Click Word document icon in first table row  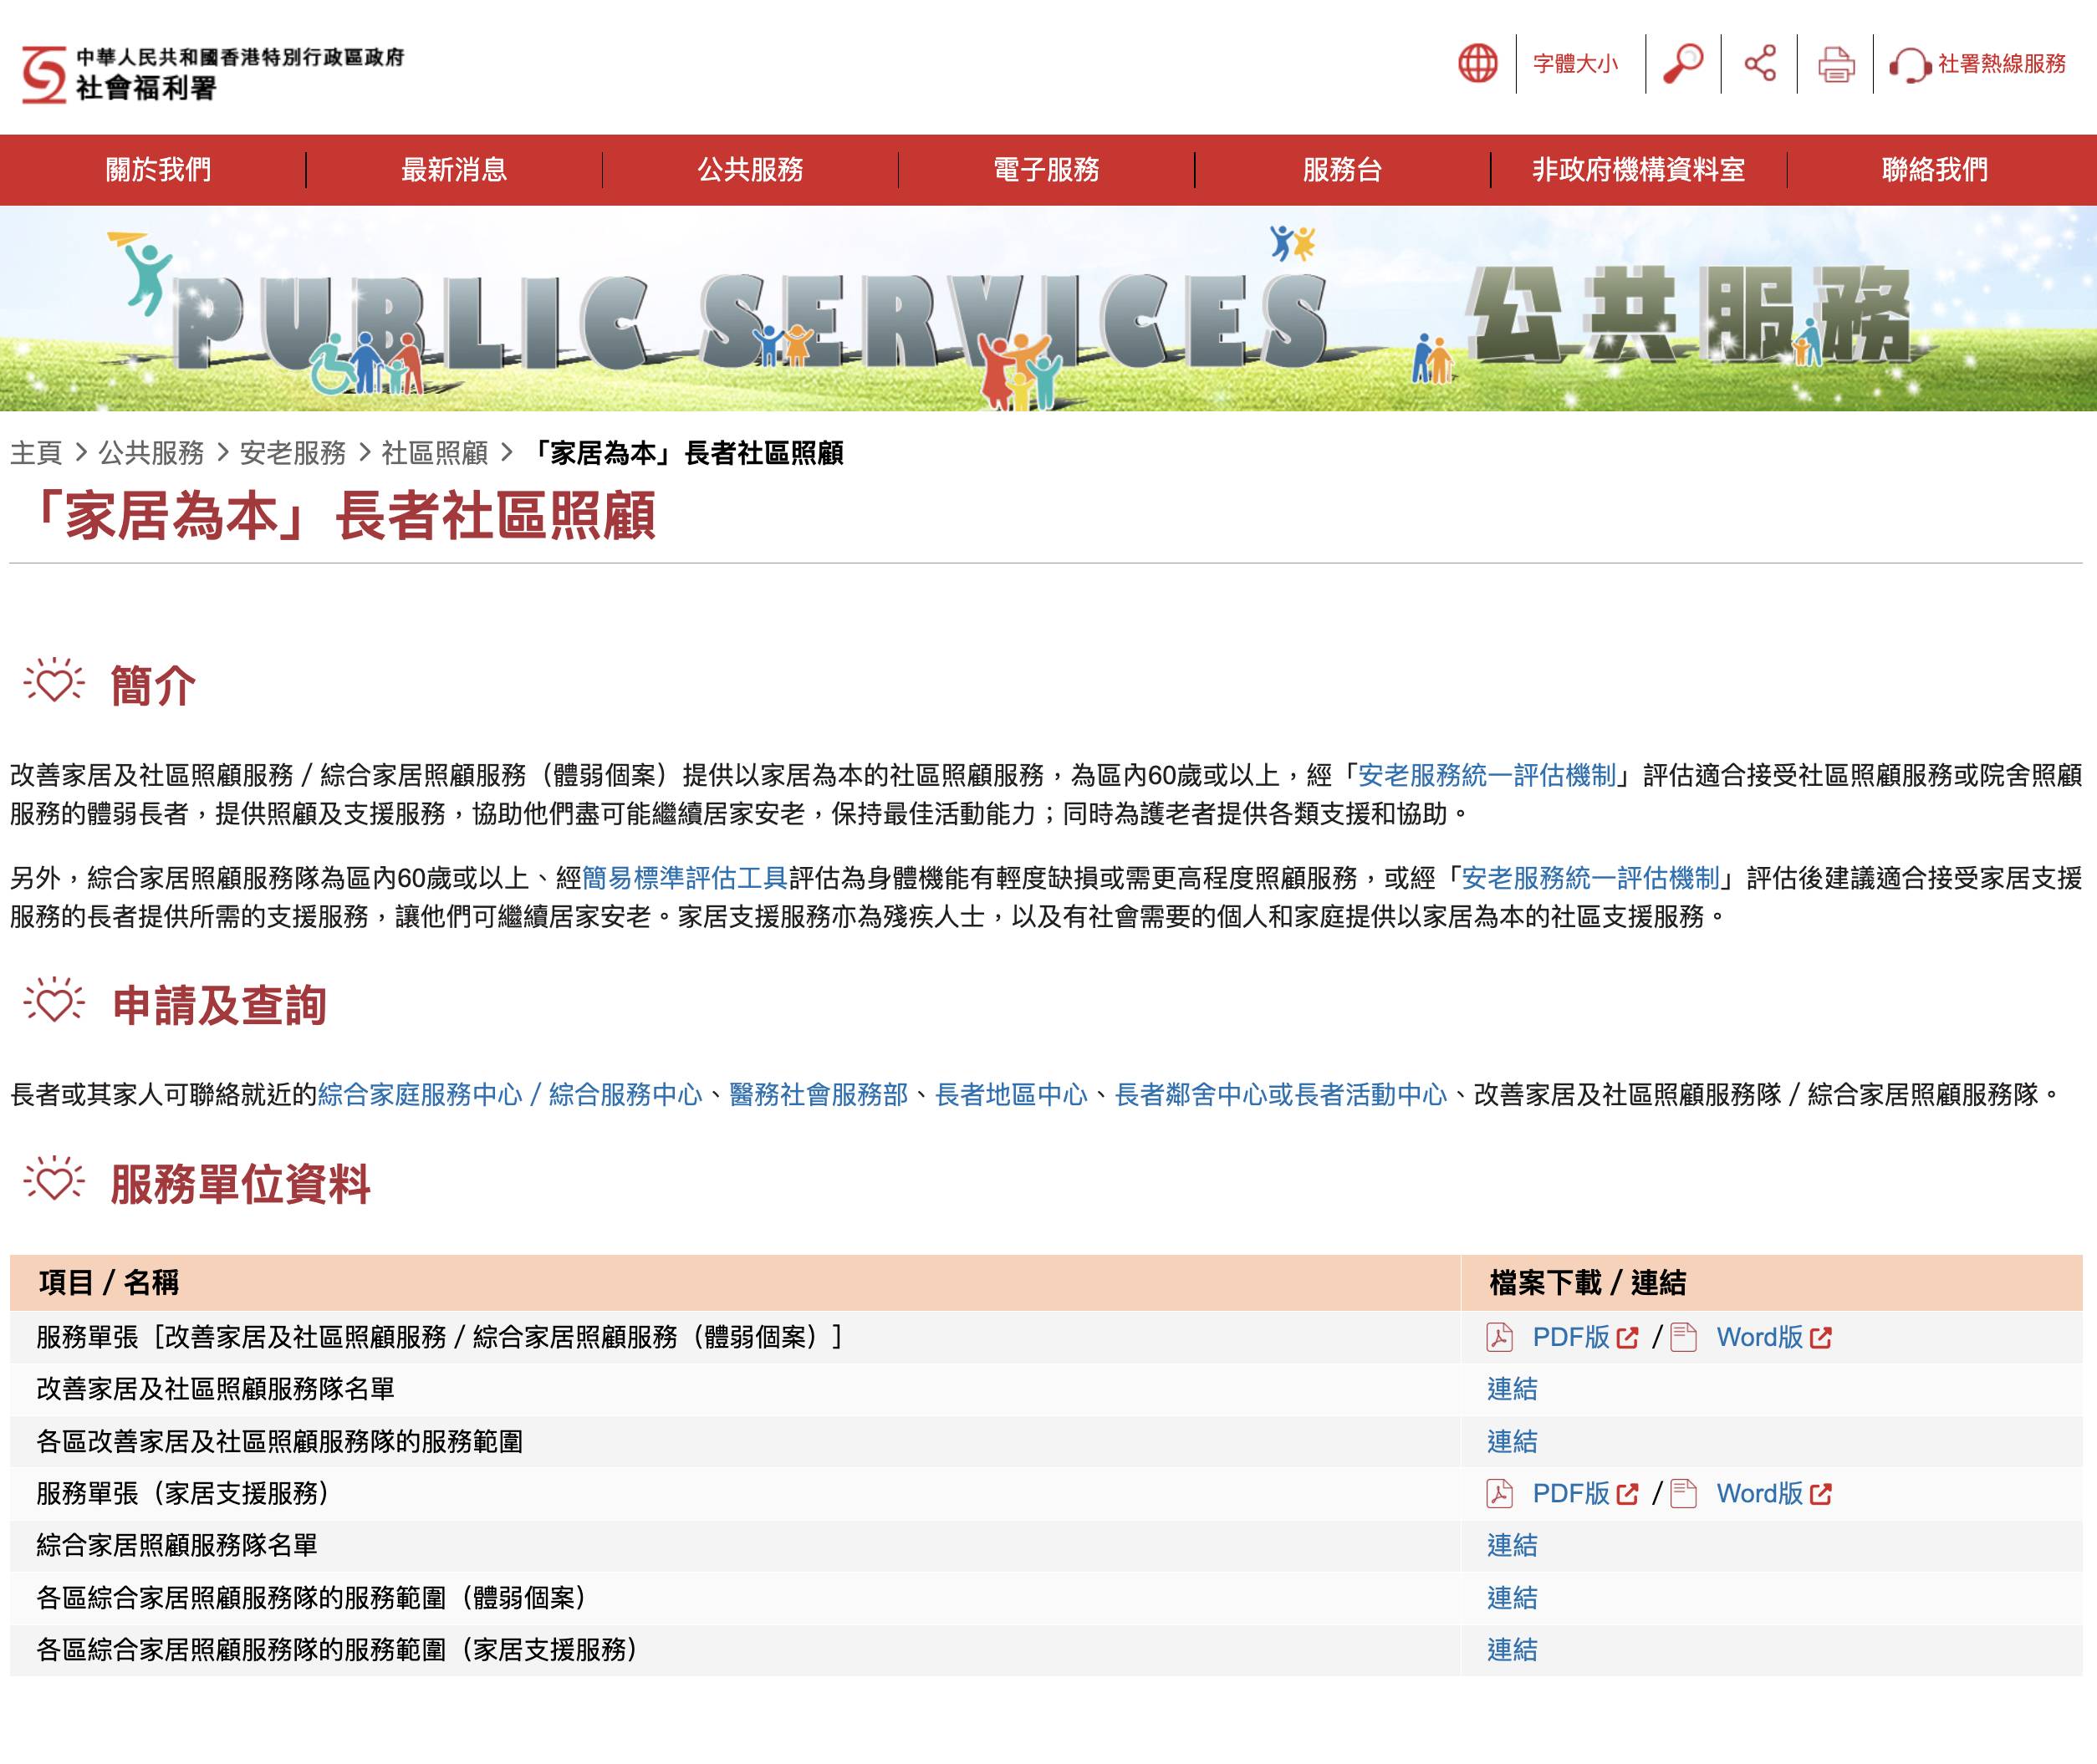(x=1684, y=1337)
